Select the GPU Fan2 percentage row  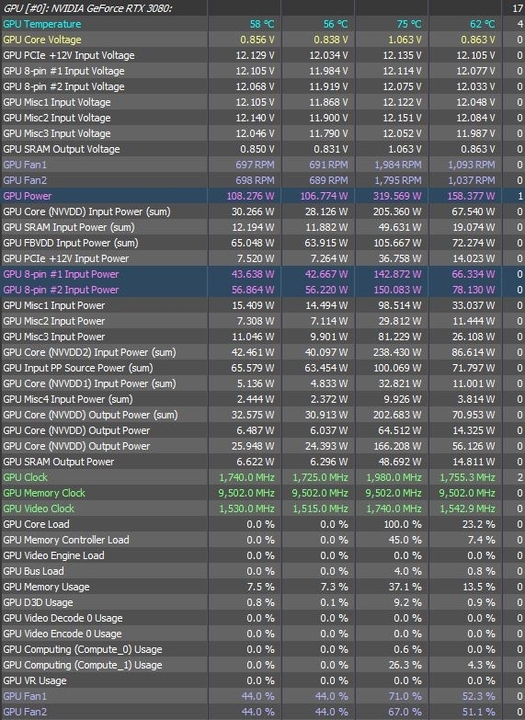click(262, 712)
